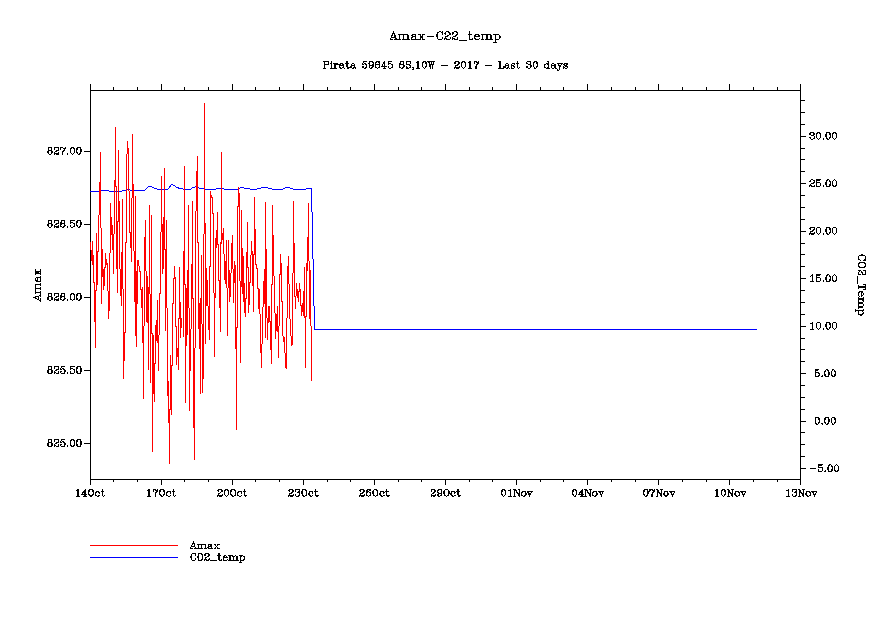This screenshot has width=891, height=630.
Task: Select the CO2_Temp right axis label
Action: pos(858,285)
